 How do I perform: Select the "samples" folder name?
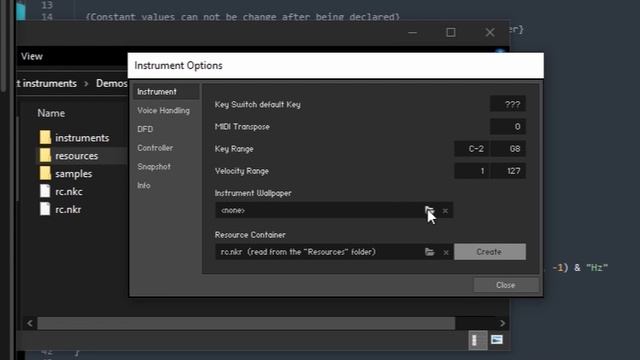73,174
